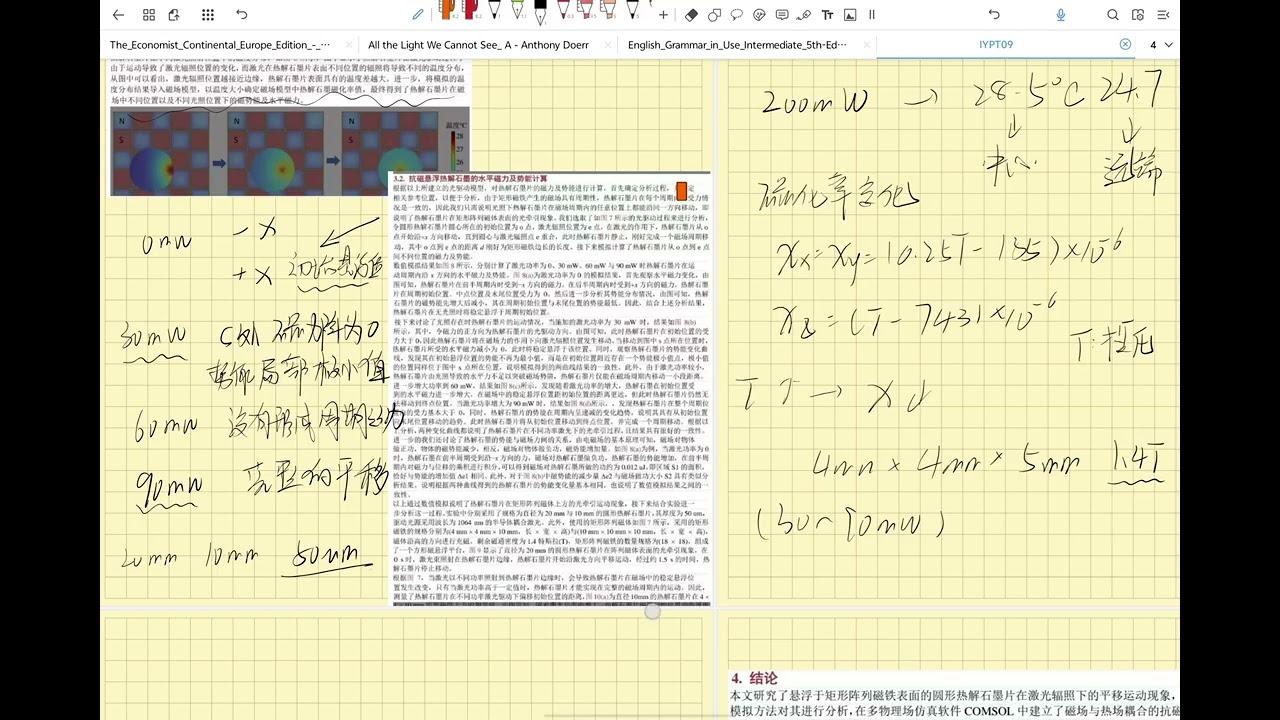Tap the two-bar ruler icon
Viewport: 1280px width, 720px height.
tap(872, 15)
